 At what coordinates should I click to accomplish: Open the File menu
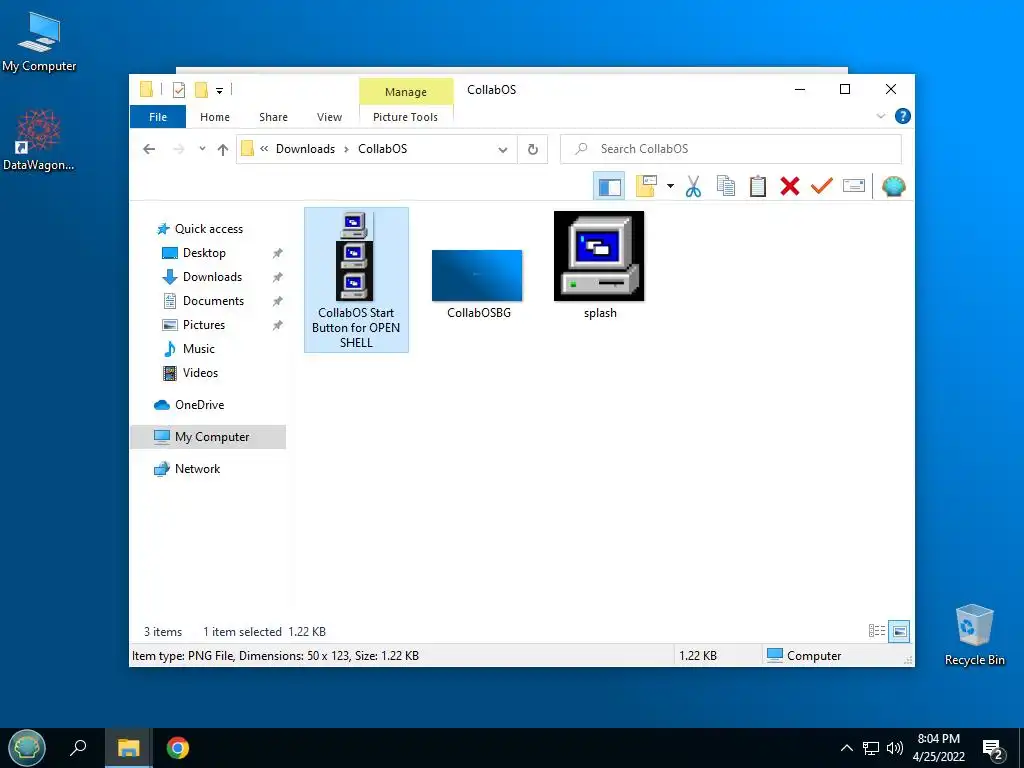click(x=158, y=117)
